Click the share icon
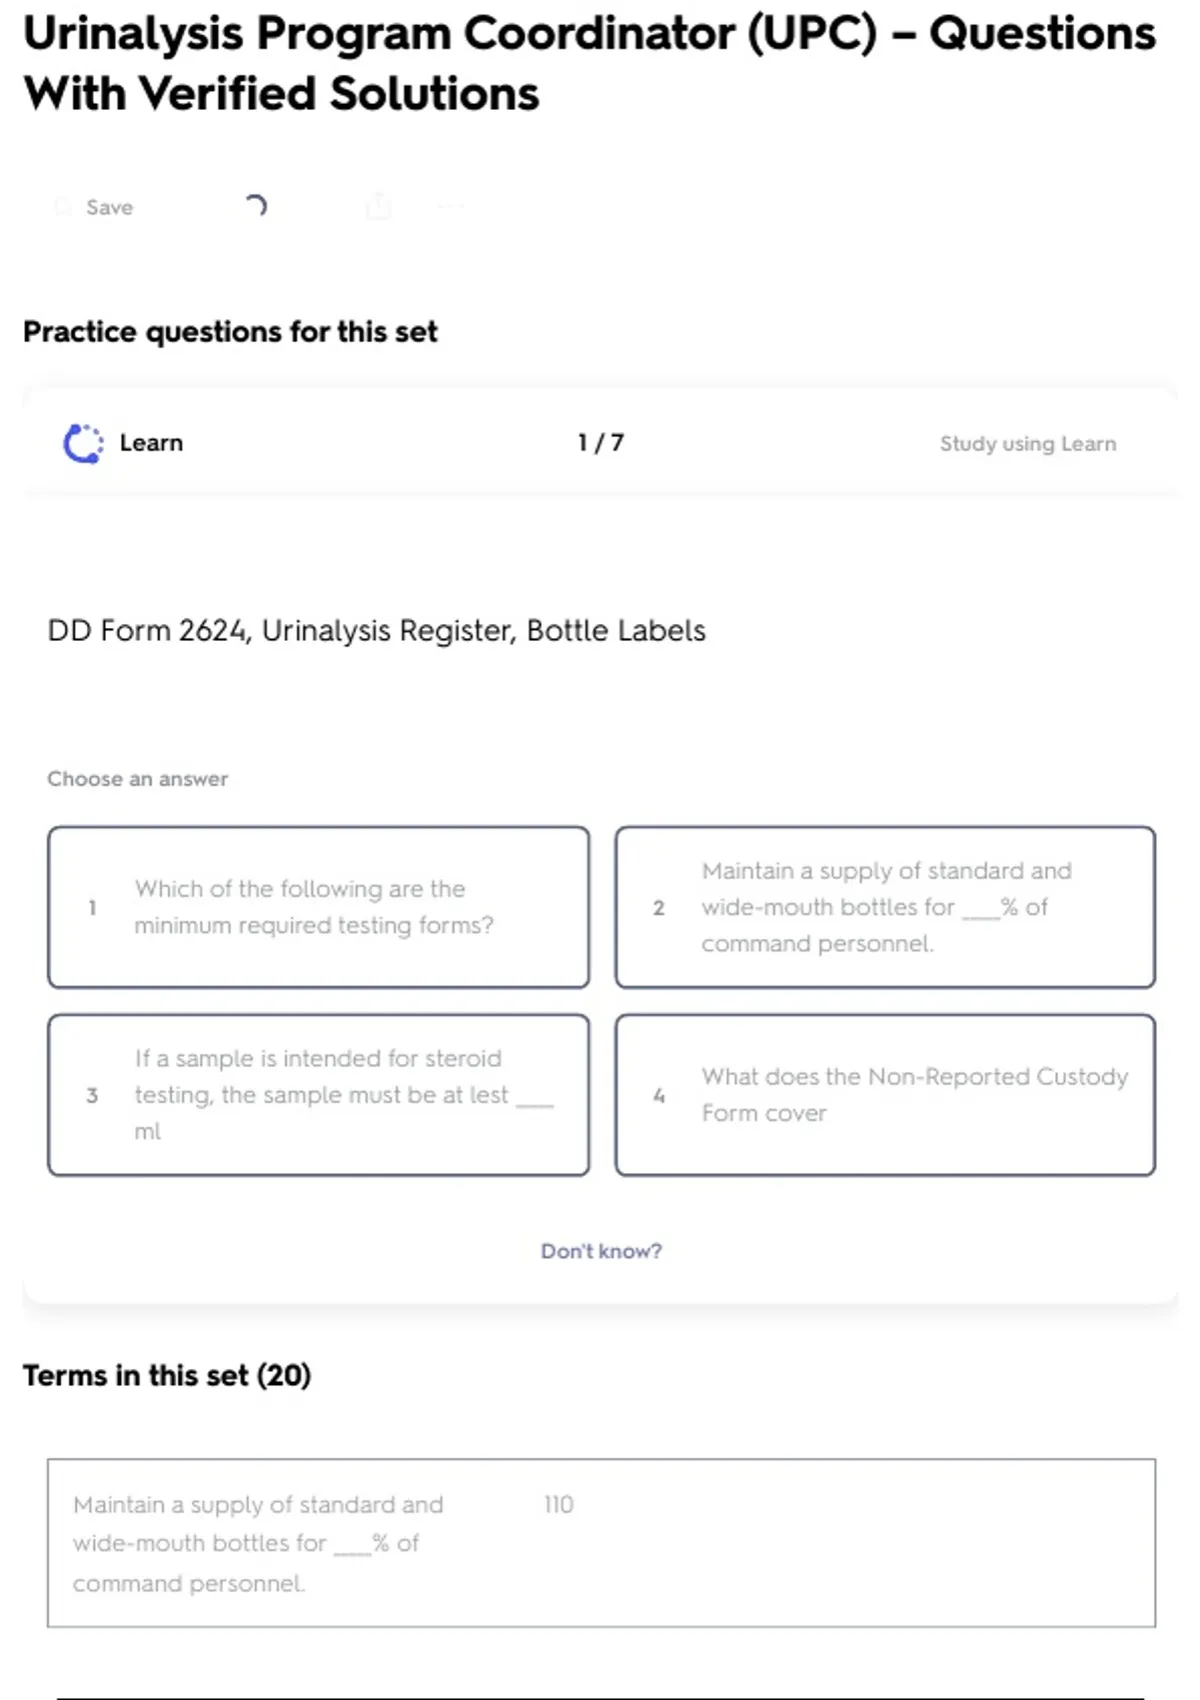Screen dimensions: 1200x1700 point(379,206)
